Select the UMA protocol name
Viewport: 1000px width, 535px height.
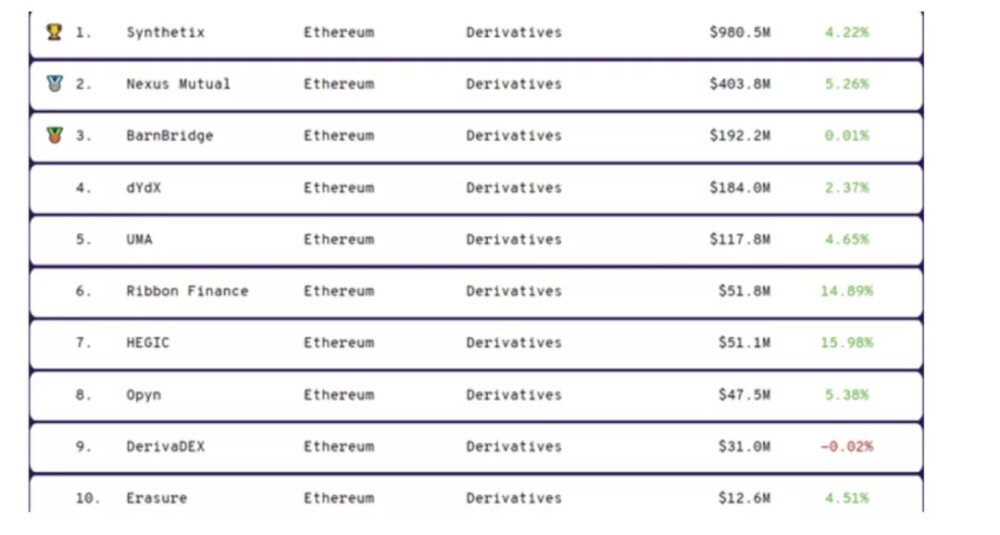(139, 240)
